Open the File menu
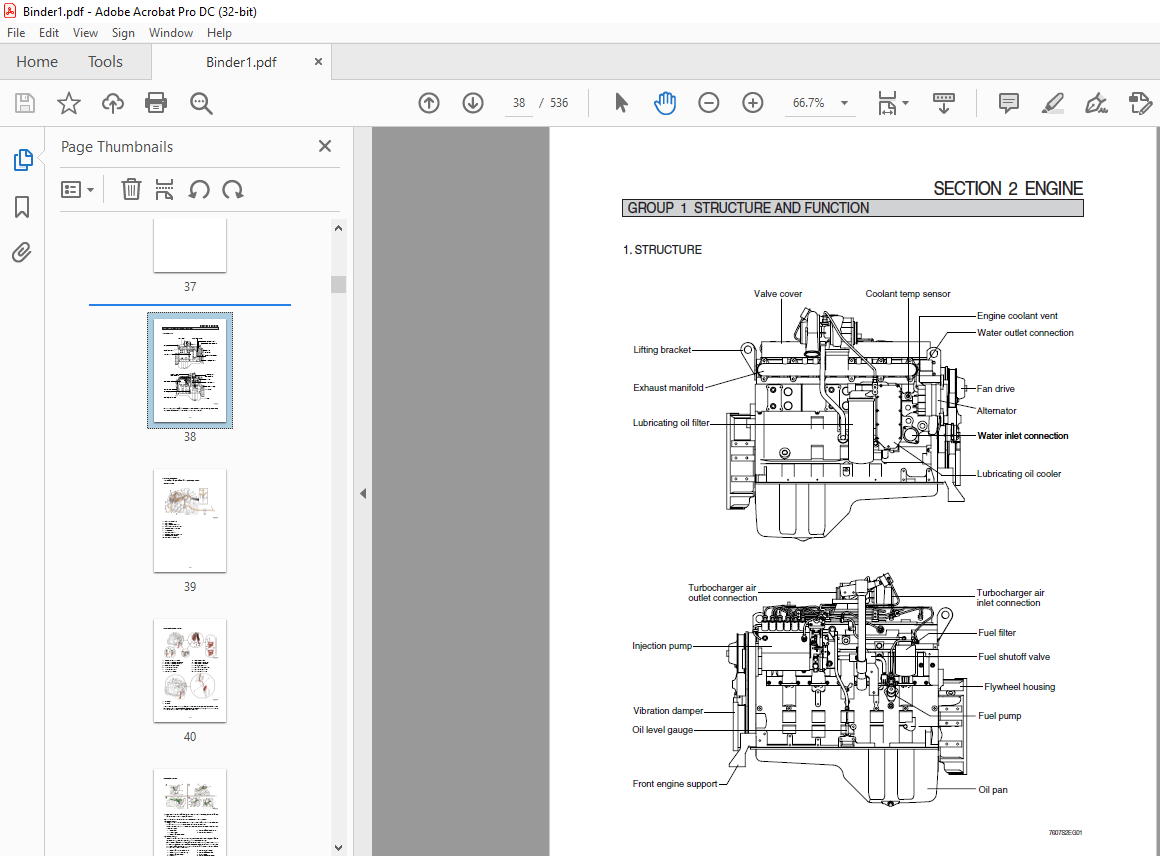 point(16,33)
